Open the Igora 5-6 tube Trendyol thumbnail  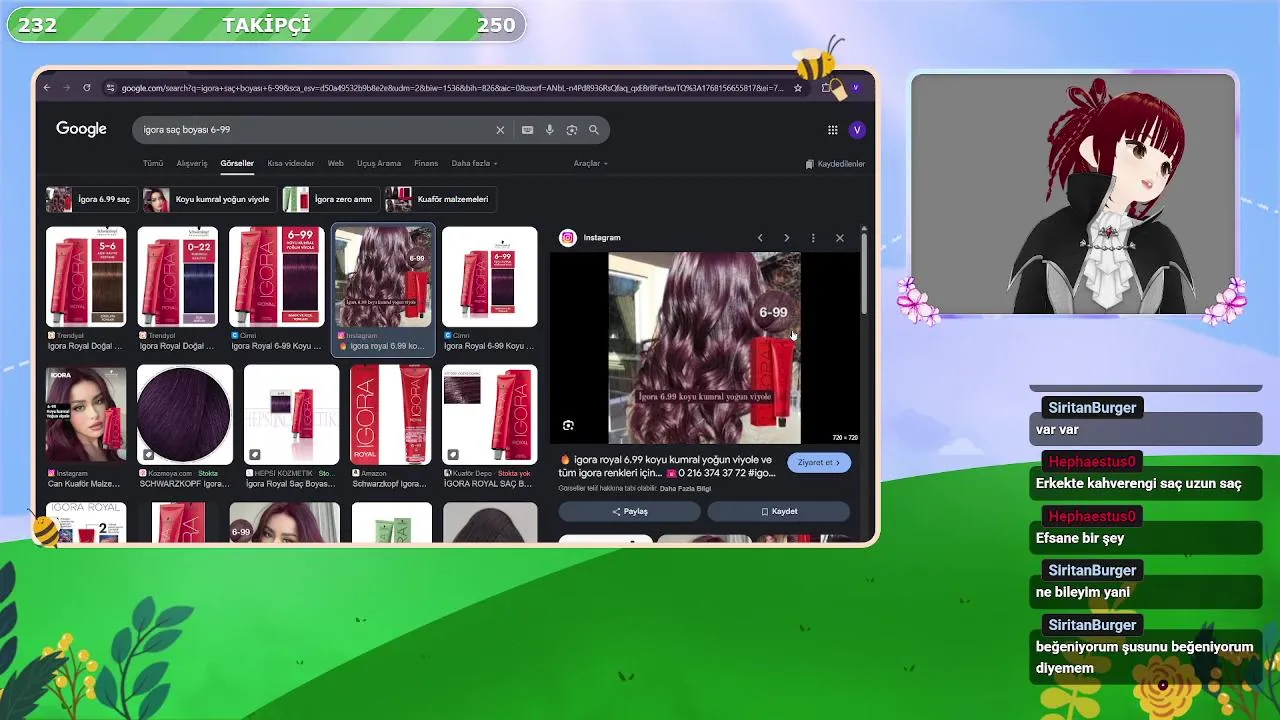point(86,277)
